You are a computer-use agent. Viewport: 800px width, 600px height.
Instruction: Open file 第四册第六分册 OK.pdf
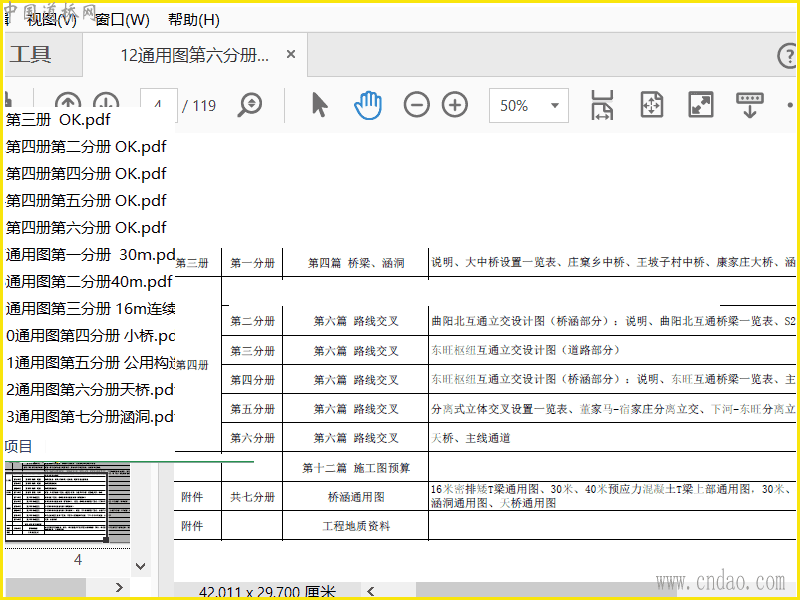point(86,228)
